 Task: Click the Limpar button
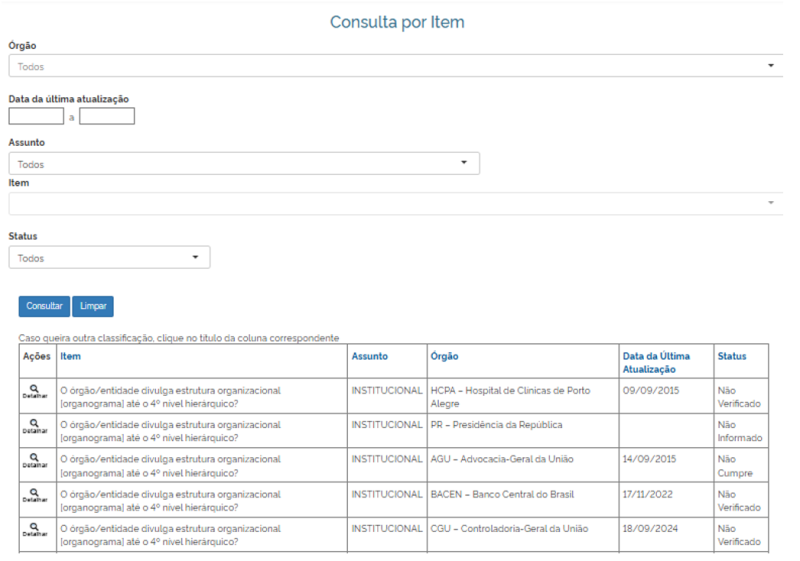(x=92, y=306)
